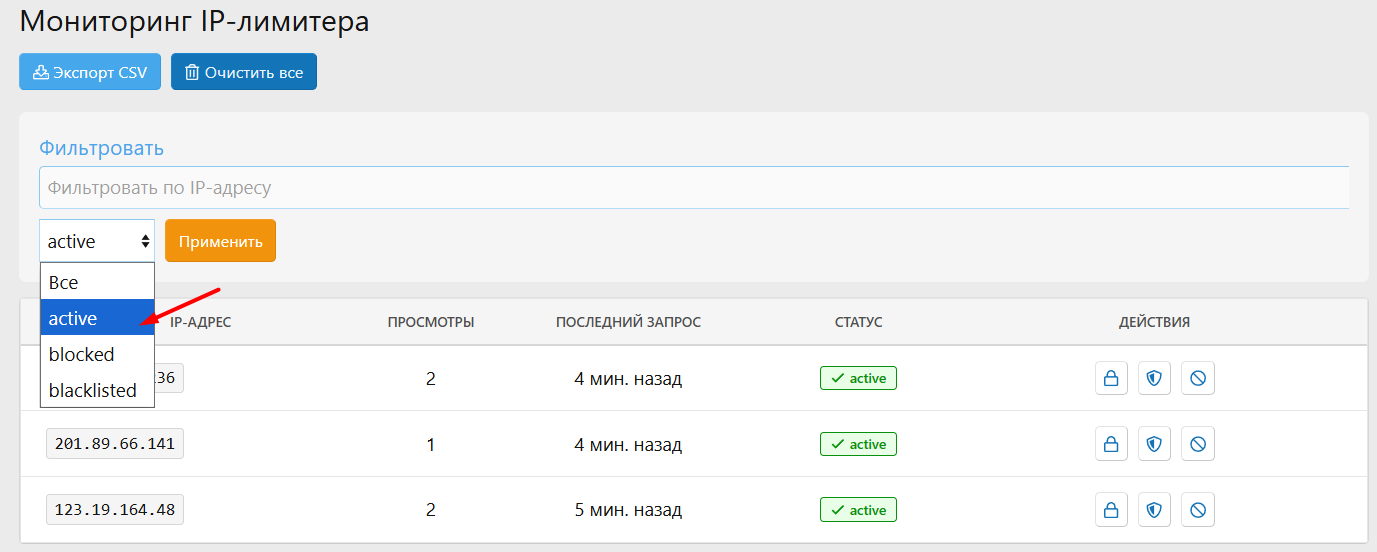Click lock icon for IP 201.89.66.141

(1111, 444)
